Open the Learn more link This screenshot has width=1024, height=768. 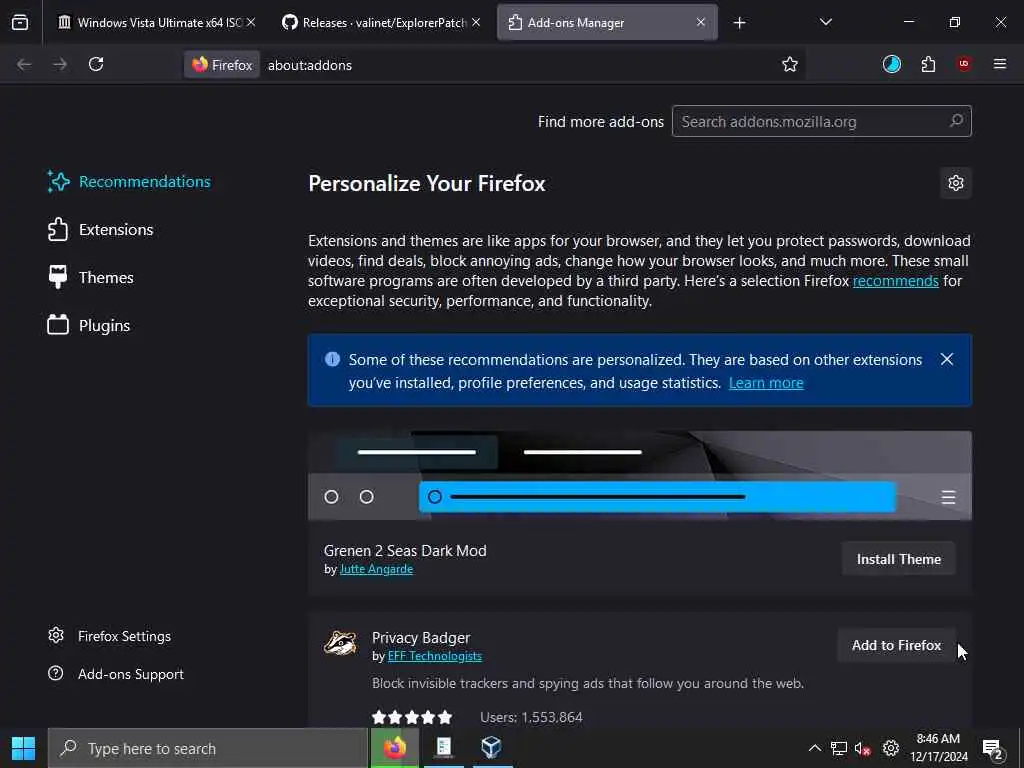coord(766,383)
